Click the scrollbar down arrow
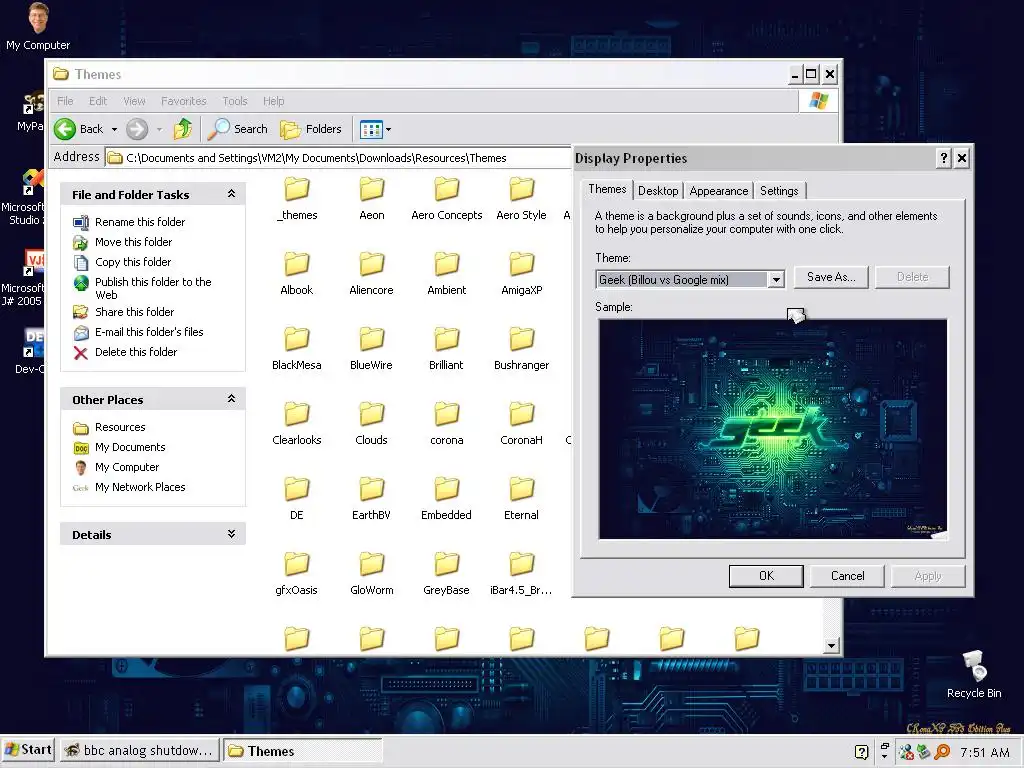This screenshot has height=768, width=1024. tap(831, 646)
